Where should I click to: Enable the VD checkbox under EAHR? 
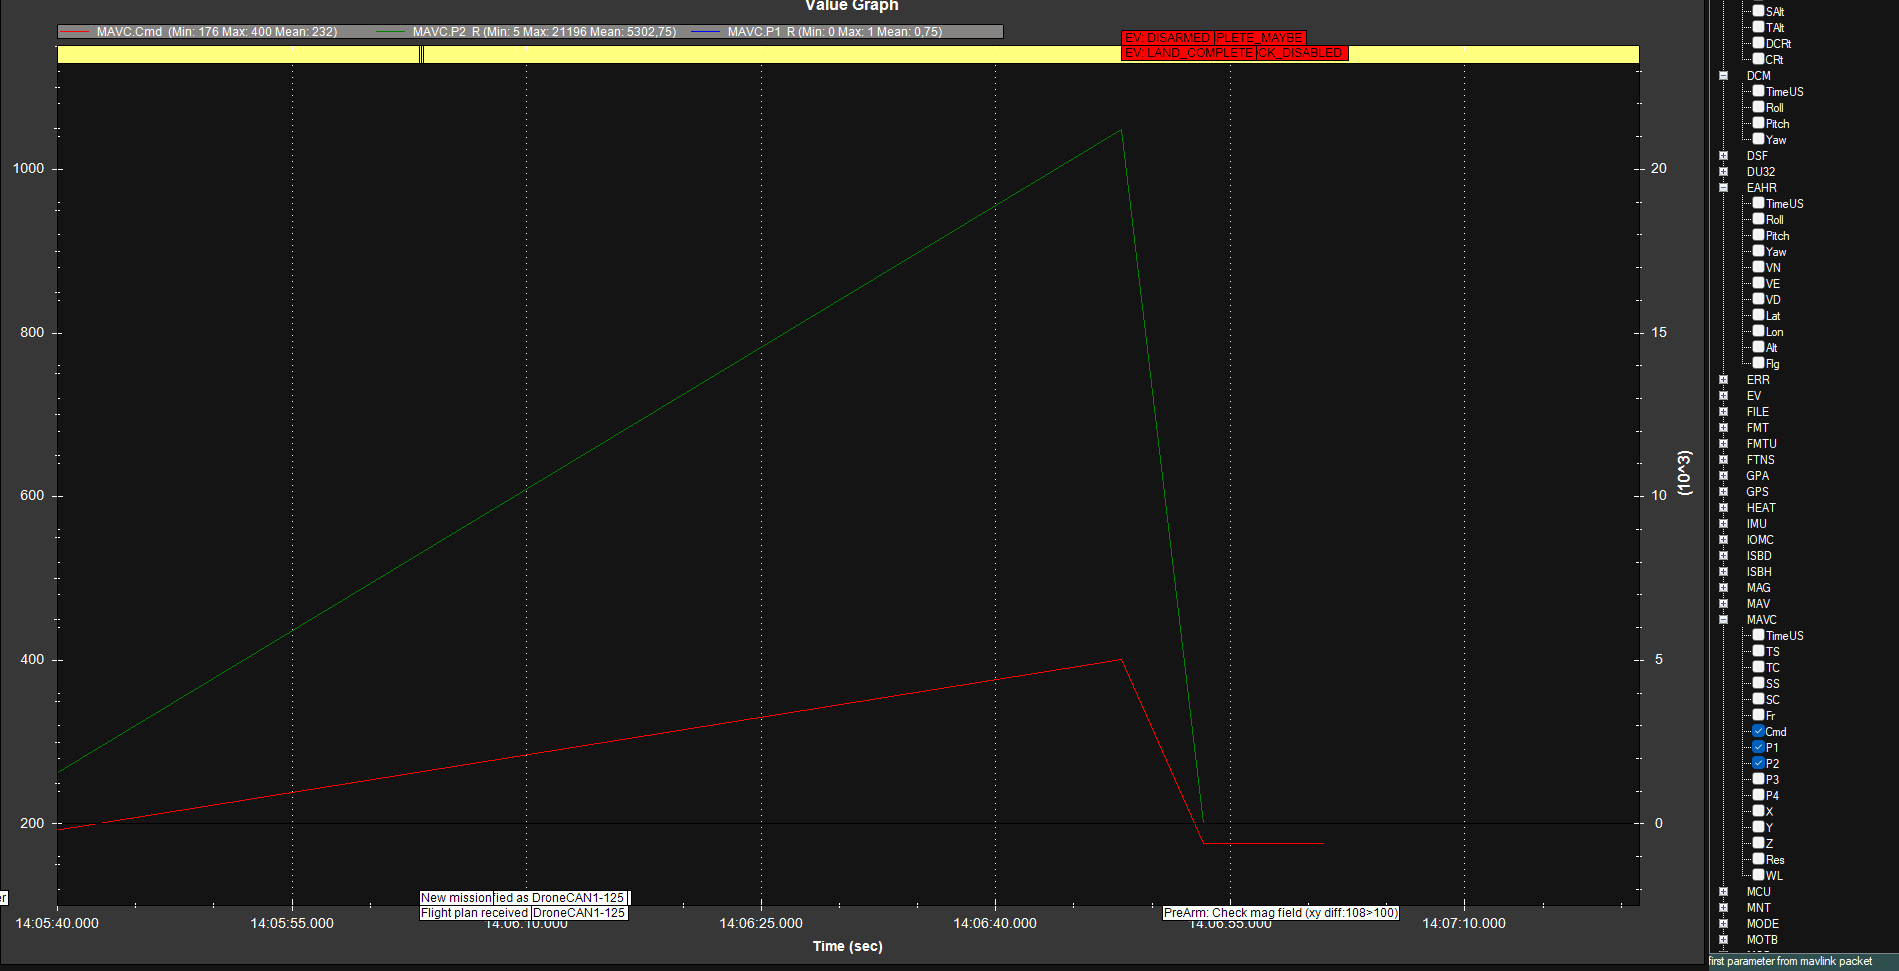tap(1758, 300)
